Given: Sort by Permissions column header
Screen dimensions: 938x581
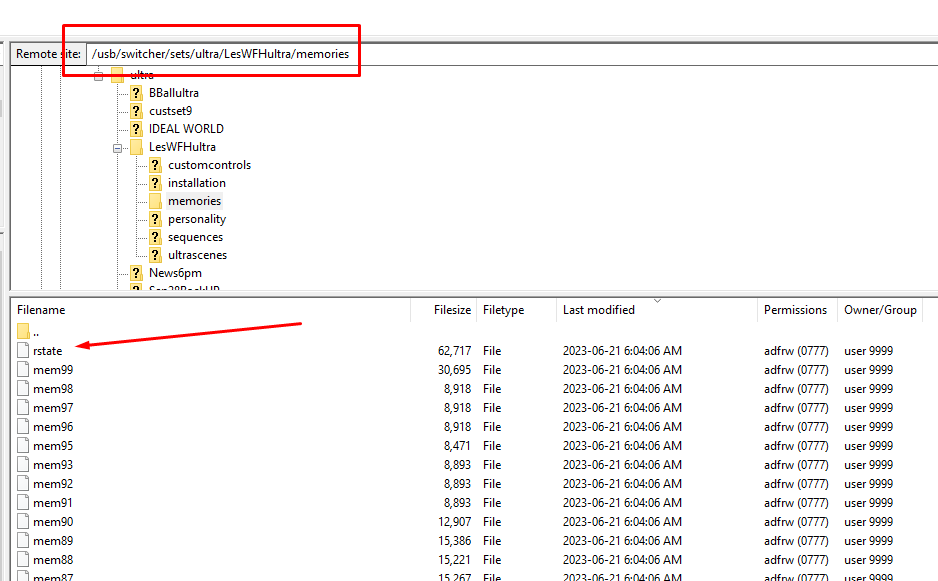Looking at the screenshot, I should point(797,310).
